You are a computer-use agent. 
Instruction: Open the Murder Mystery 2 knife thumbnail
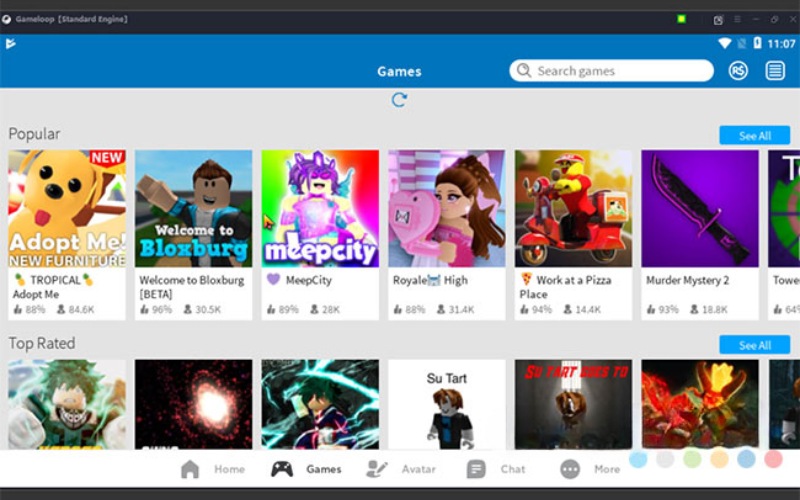[699, 208]
